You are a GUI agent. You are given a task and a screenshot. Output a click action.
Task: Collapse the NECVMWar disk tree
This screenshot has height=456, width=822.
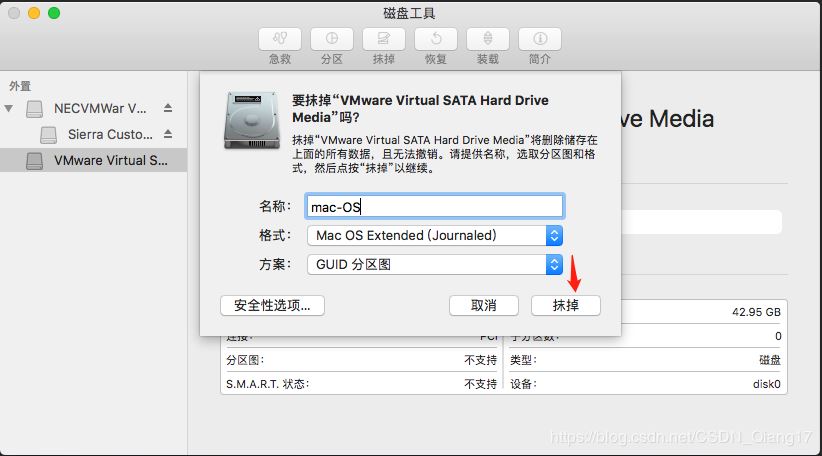[10, 108]
